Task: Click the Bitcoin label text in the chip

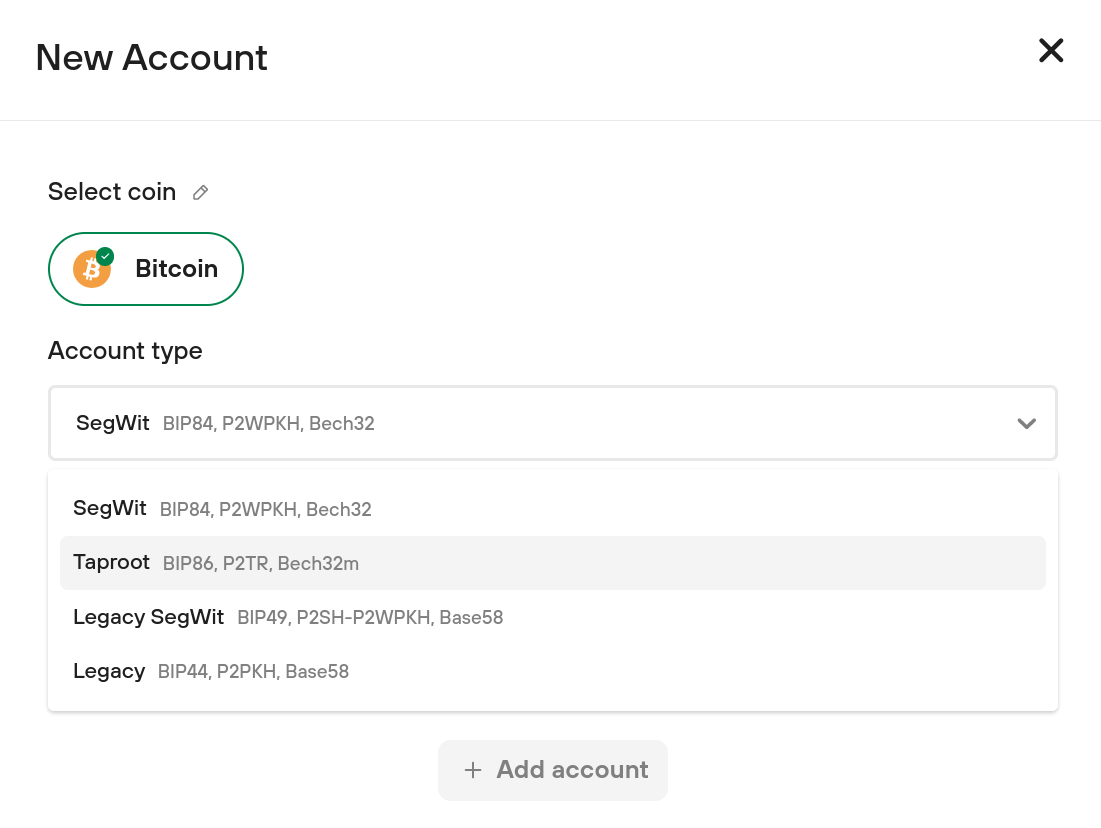Action: pyautogui.click(x=176, y=269)
